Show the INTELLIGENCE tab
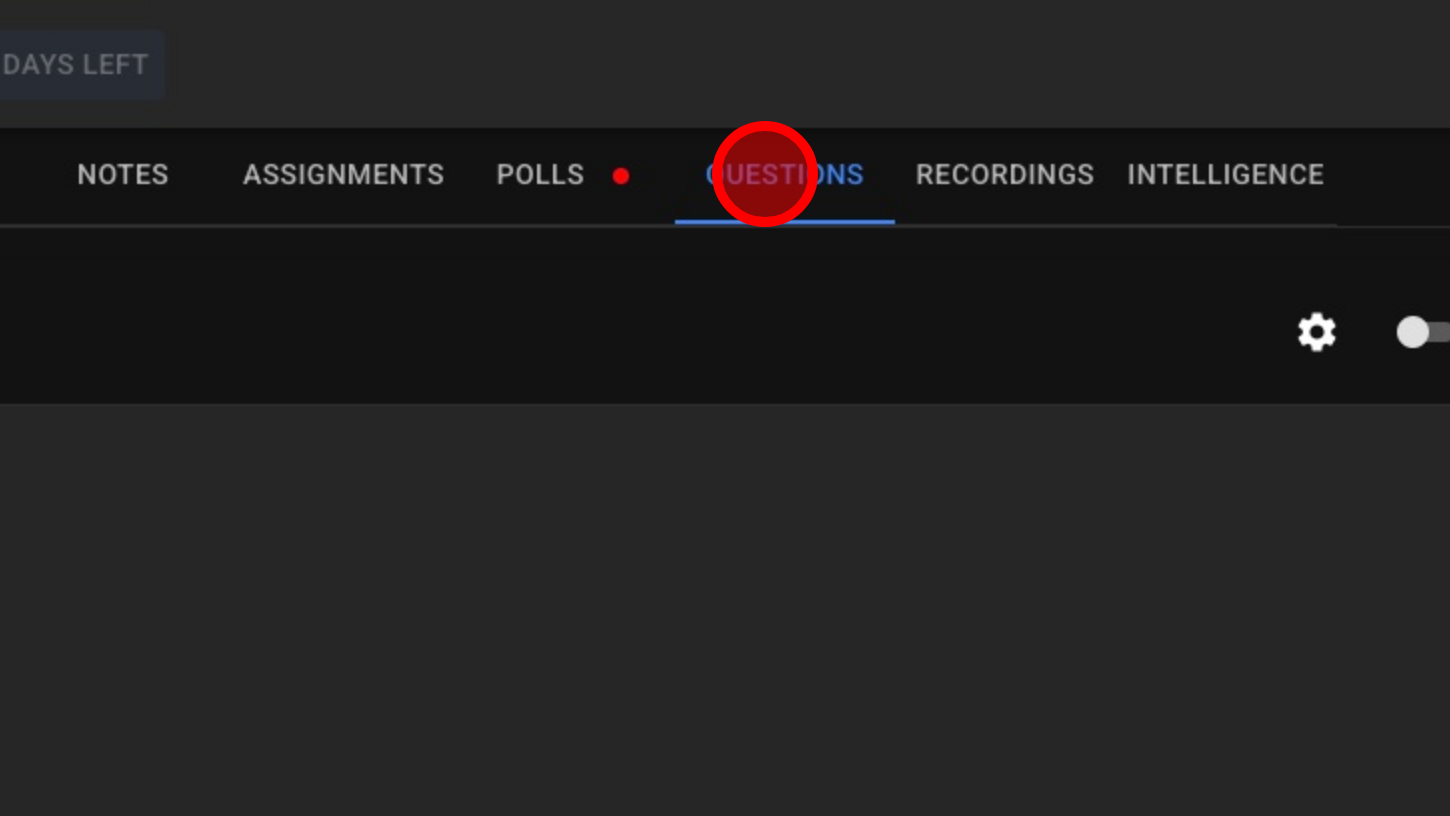Image resolution: width=1450 pixels, height=816 pixels. click(1225, 175)
